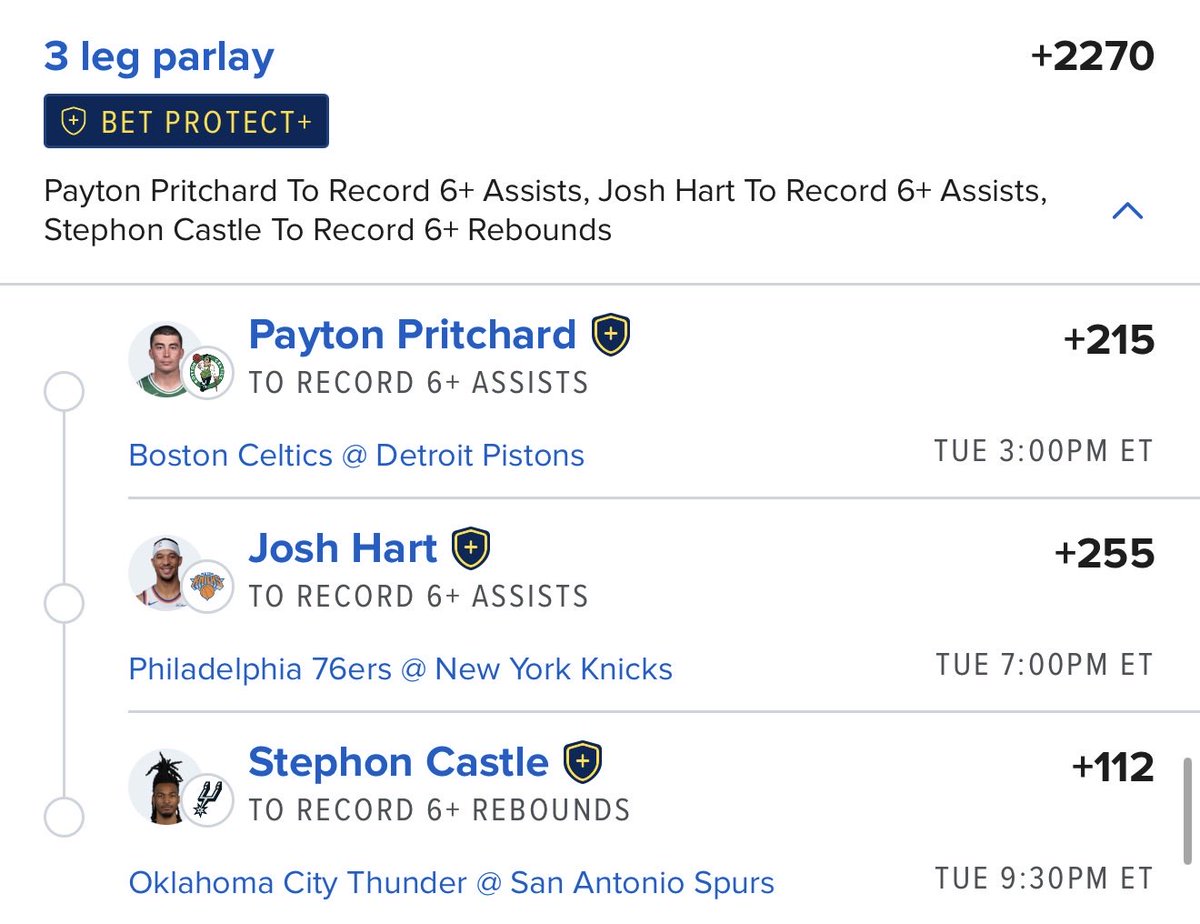Click the New York Knicks team logo
1200x924 pixels.
tap(210, 587)
